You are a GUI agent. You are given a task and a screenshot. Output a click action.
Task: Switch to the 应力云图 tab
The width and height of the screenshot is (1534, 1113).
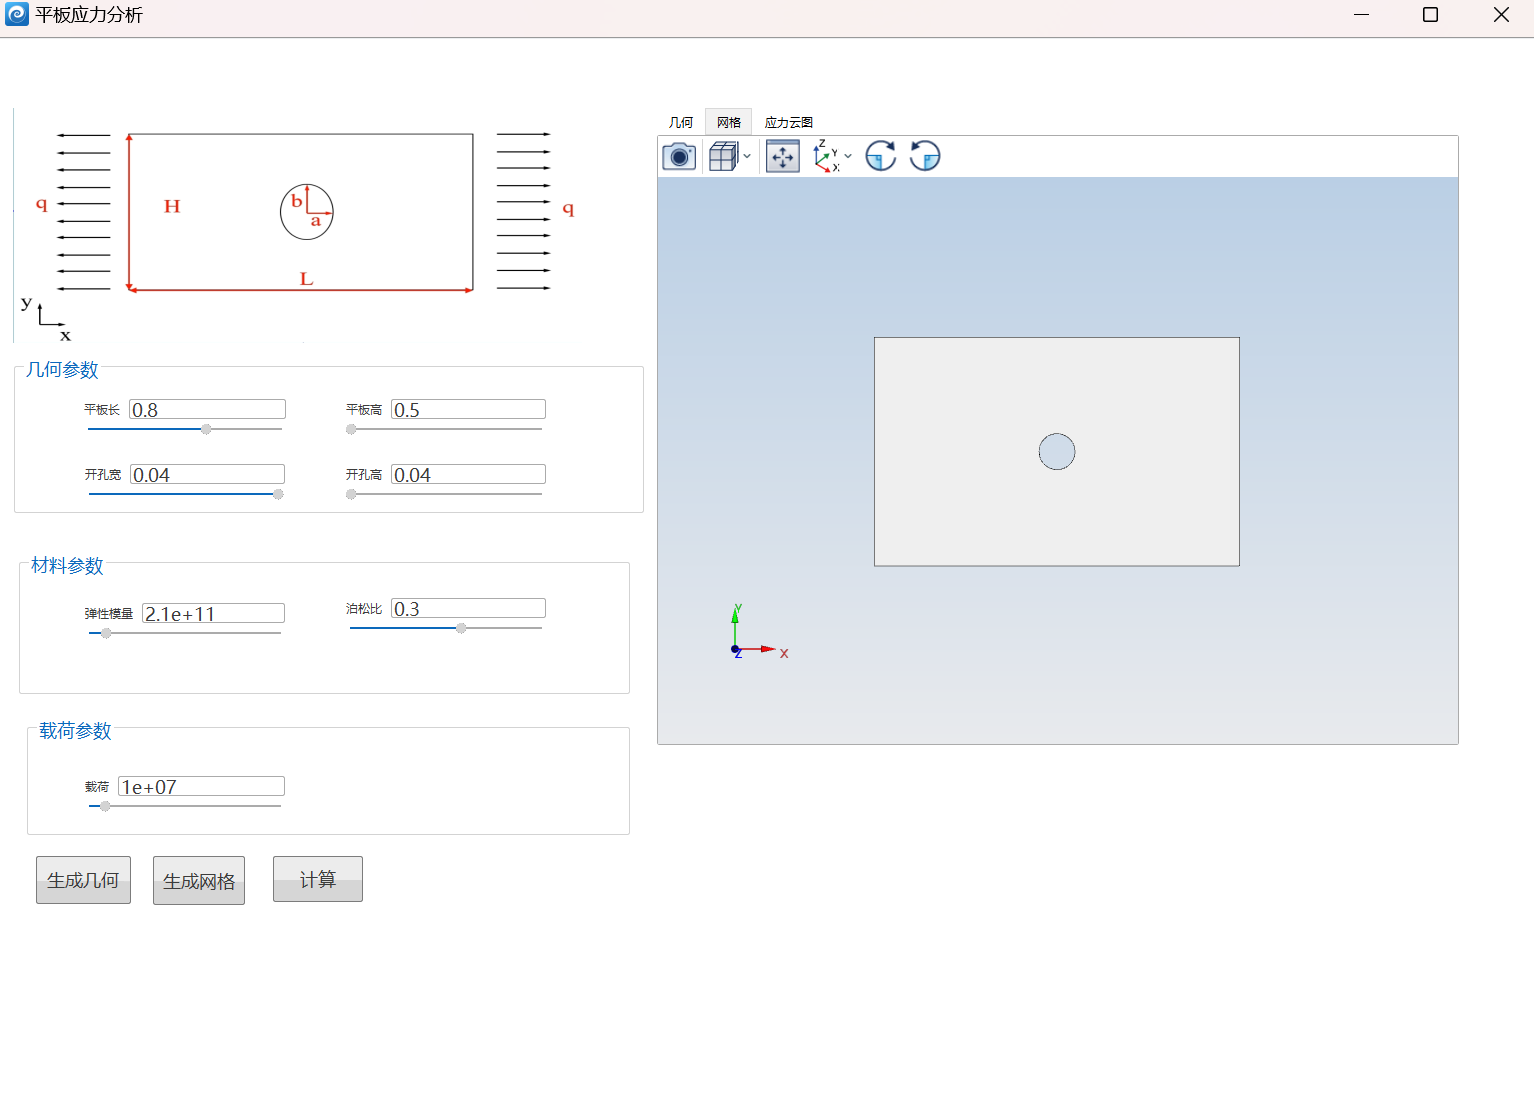click(x=789, y=122)
